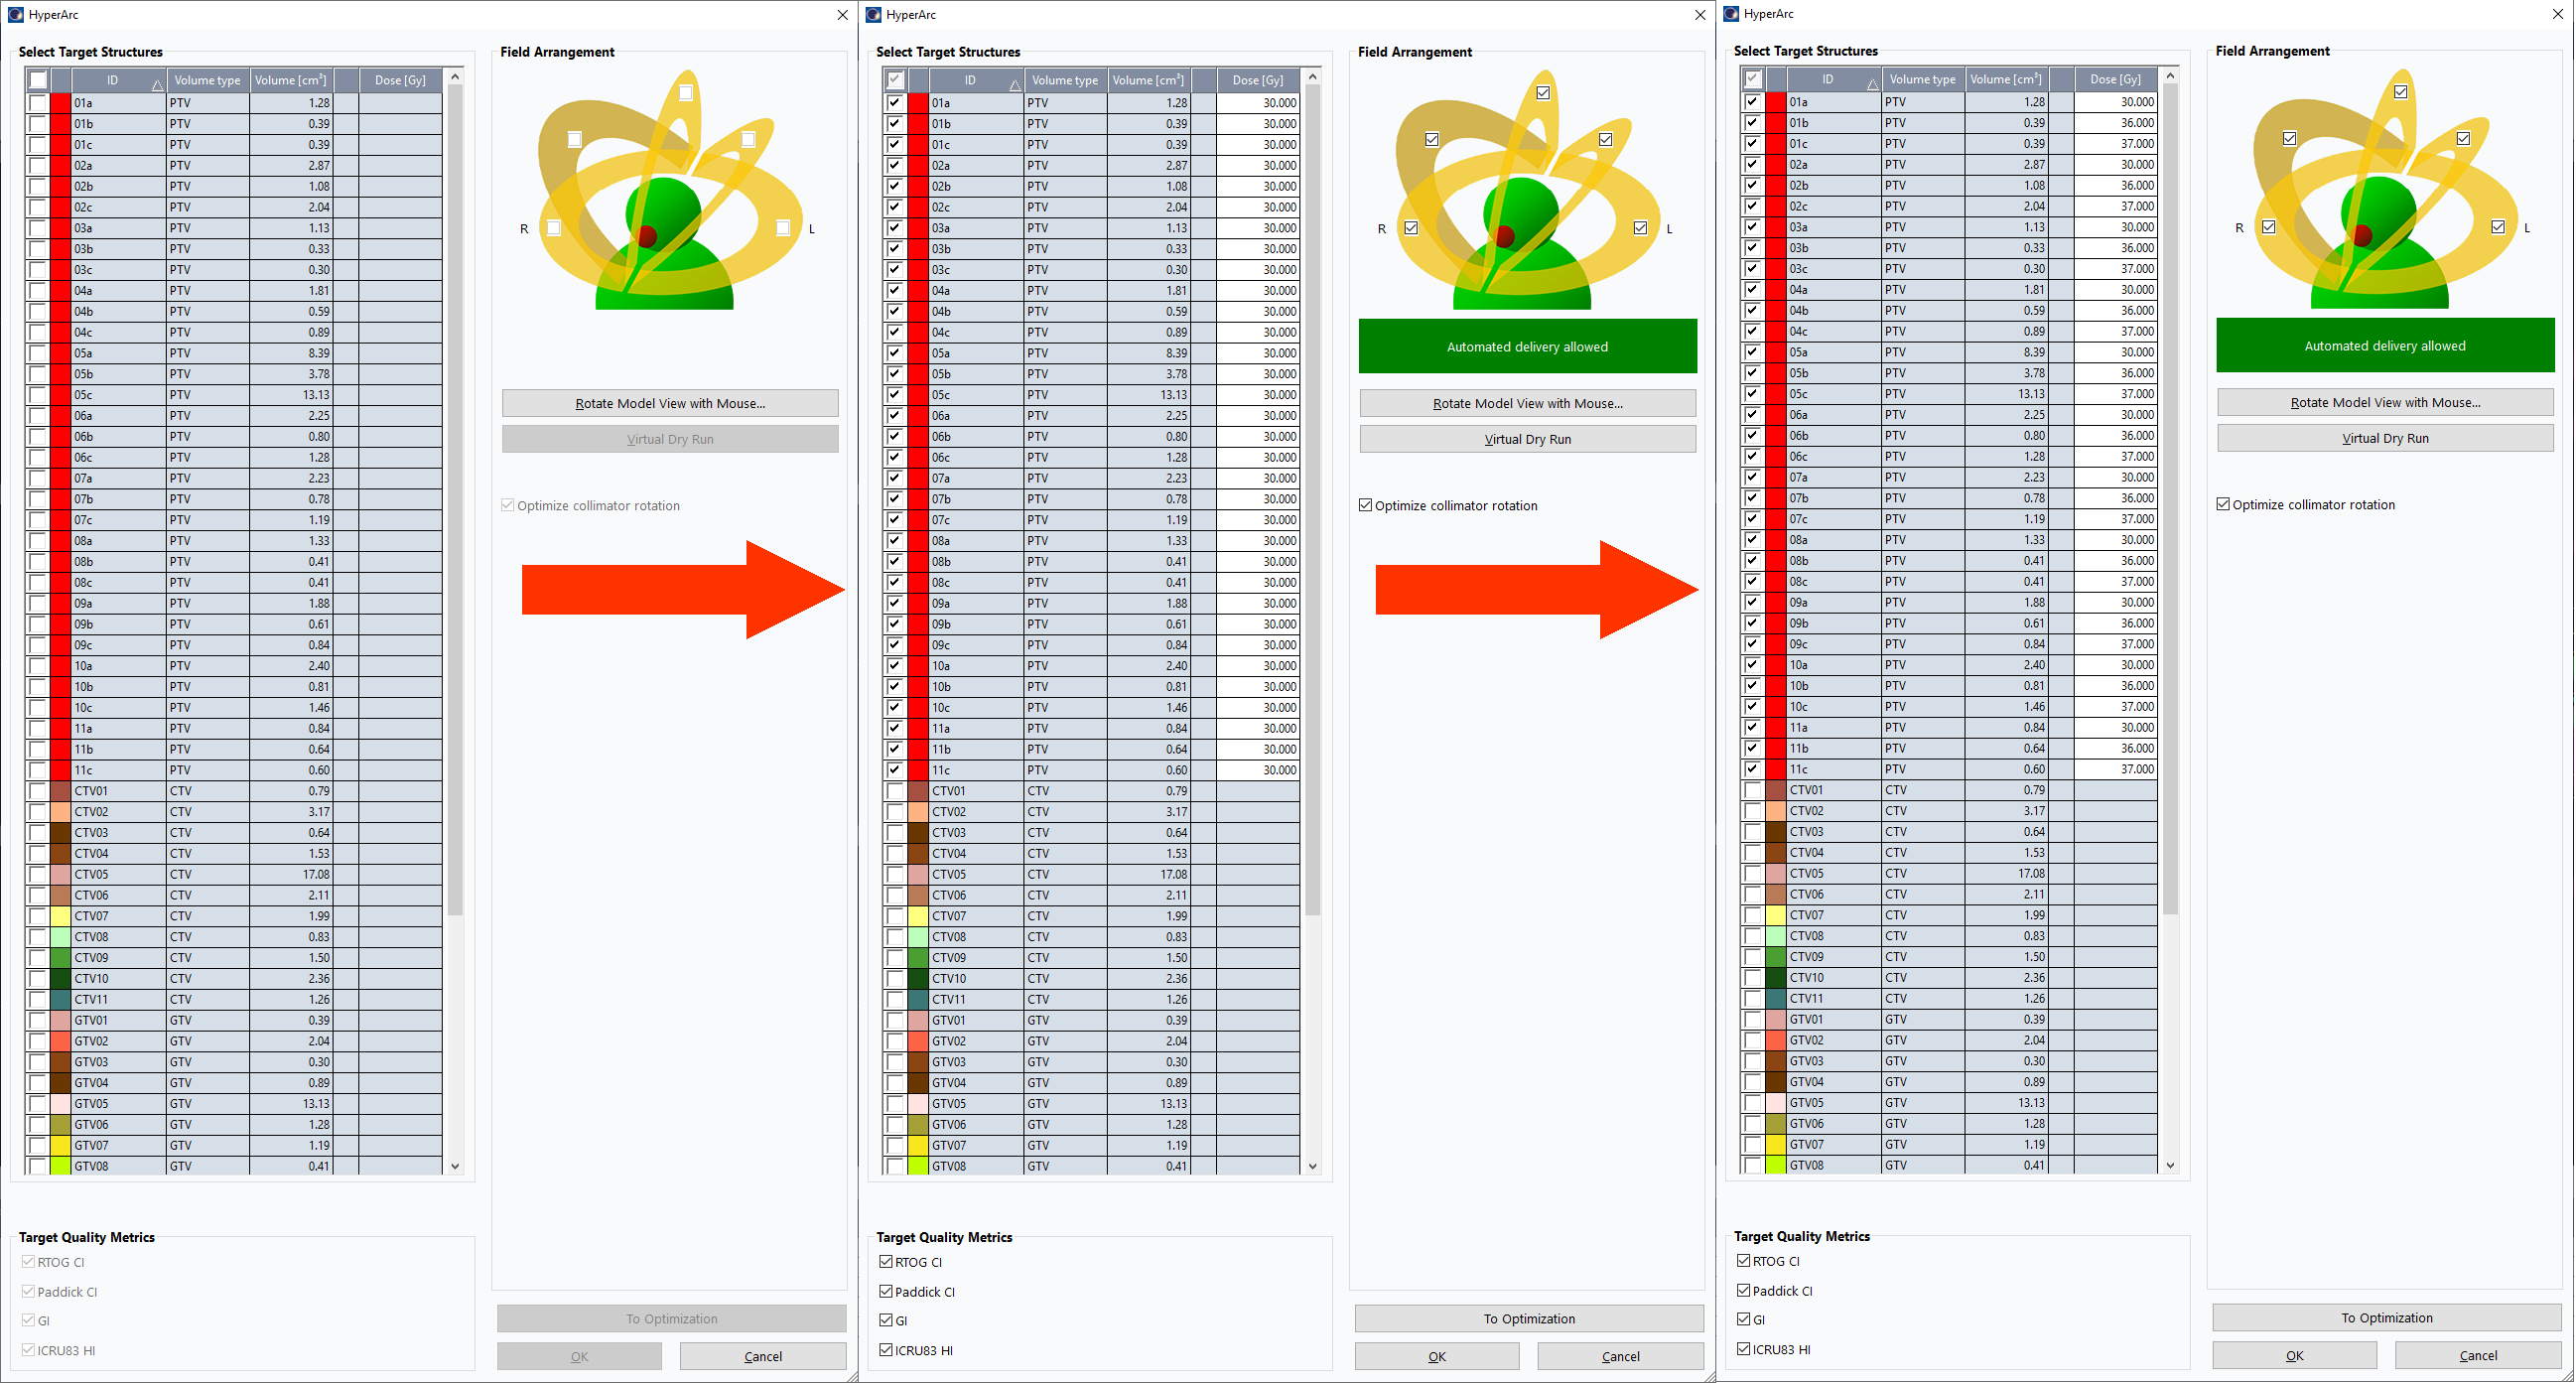Enable the R side arc checkbox in the left window
Screen dimensions: 2576x1383
pyautogui.click(x=554, y=228)
